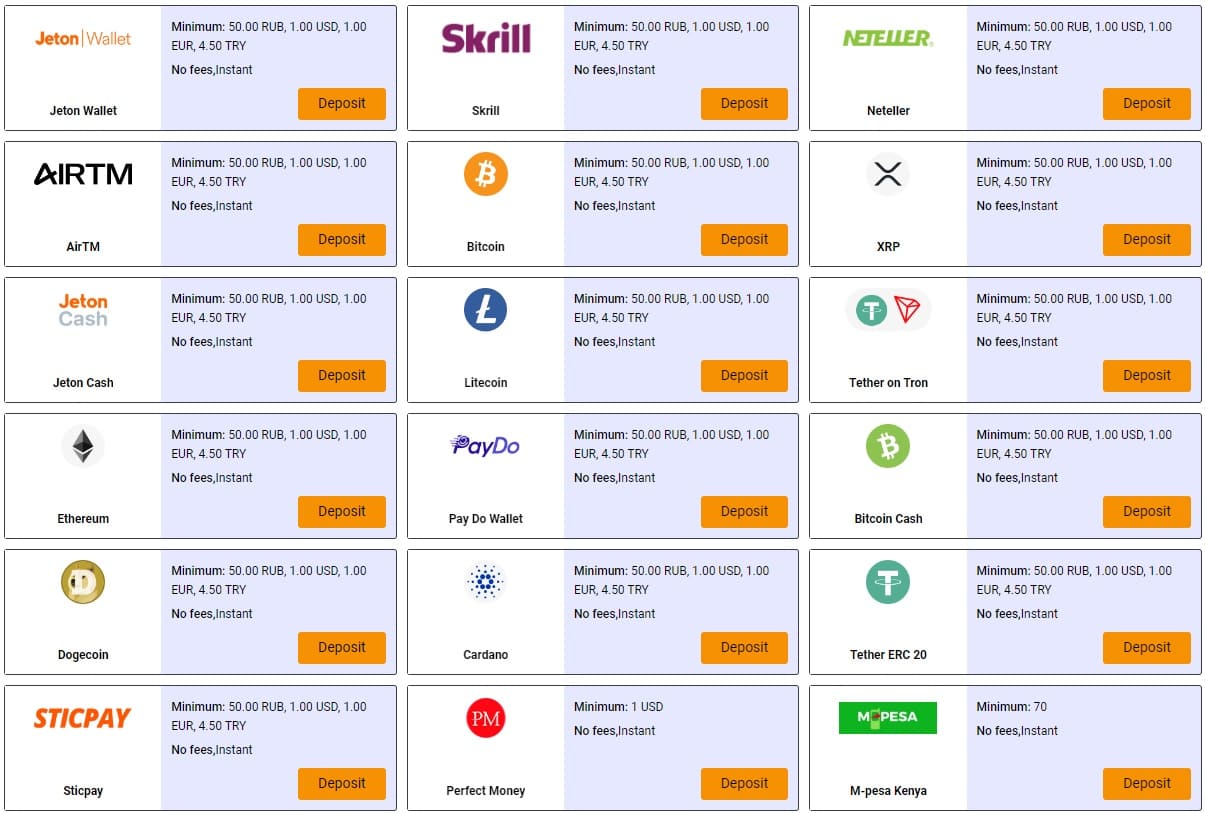Click the Dogecoin coin icon

[83, 582]
